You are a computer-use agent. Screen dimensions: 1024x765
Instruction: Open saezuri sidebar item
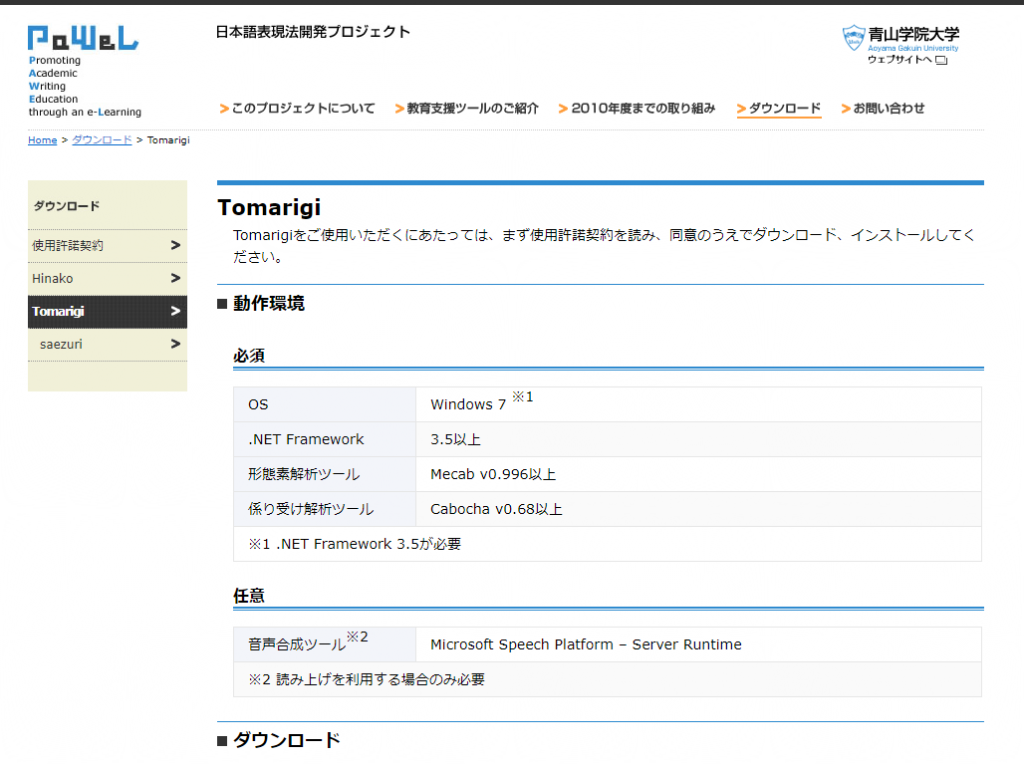(x=107, y=344)
